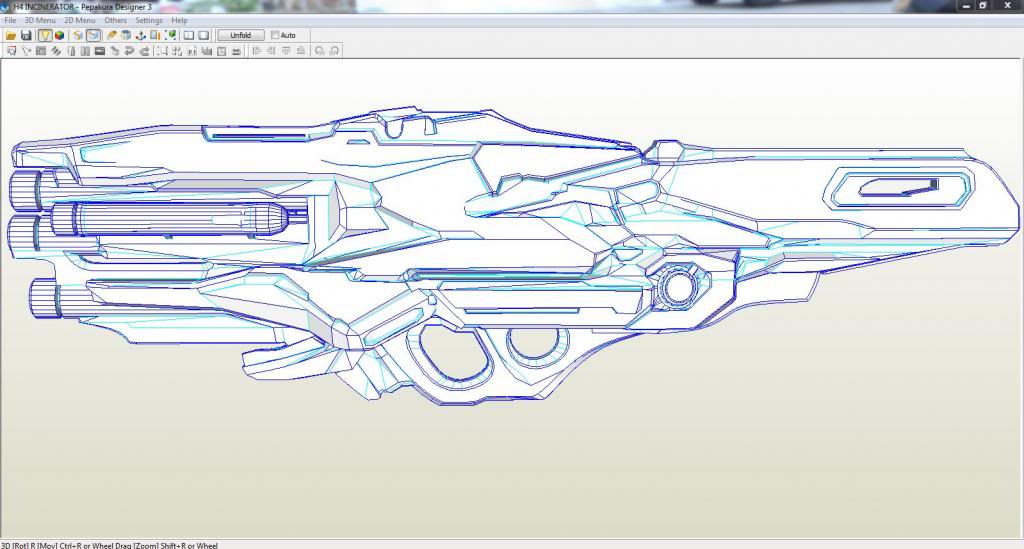Switch to single-pane window layout
The image size is (1024, 549).
[204, 35]
